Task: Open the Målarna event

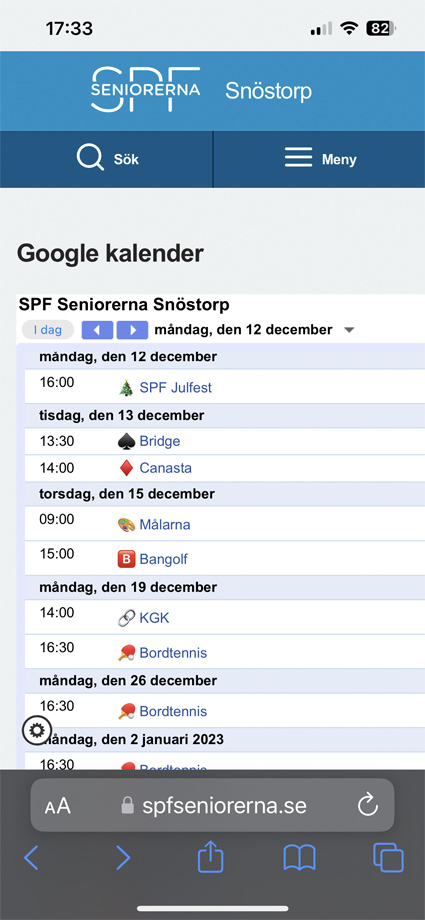Action: pyautogui.click(x=164, y=525)
